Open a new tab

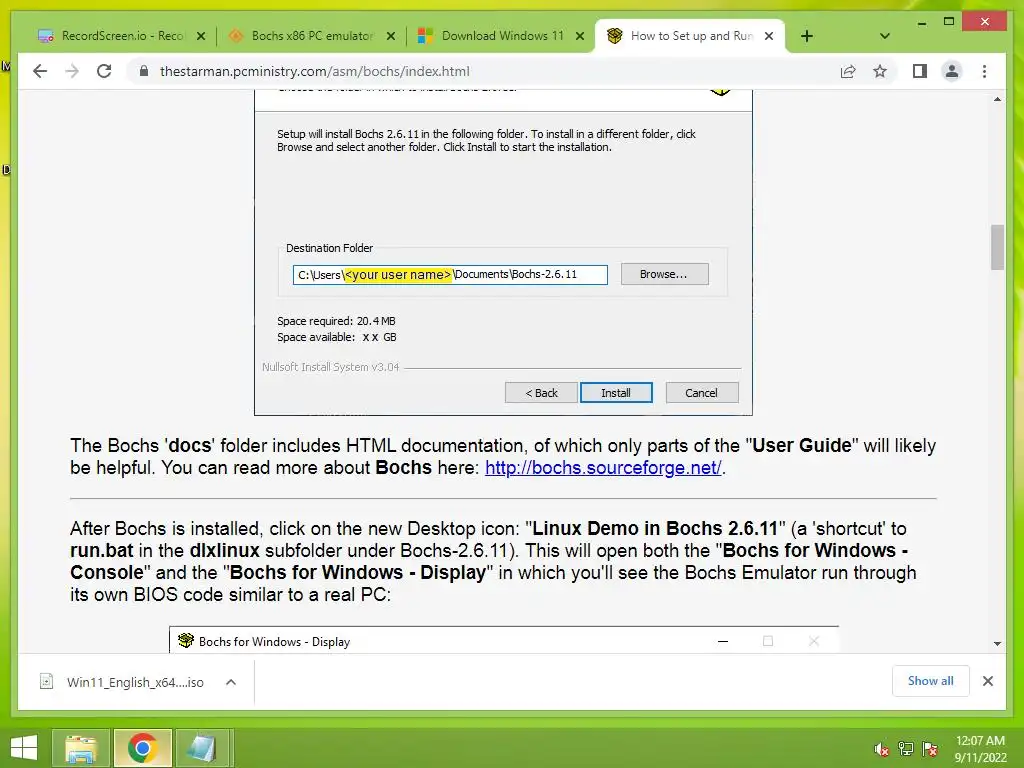click(x=807, y=36)
